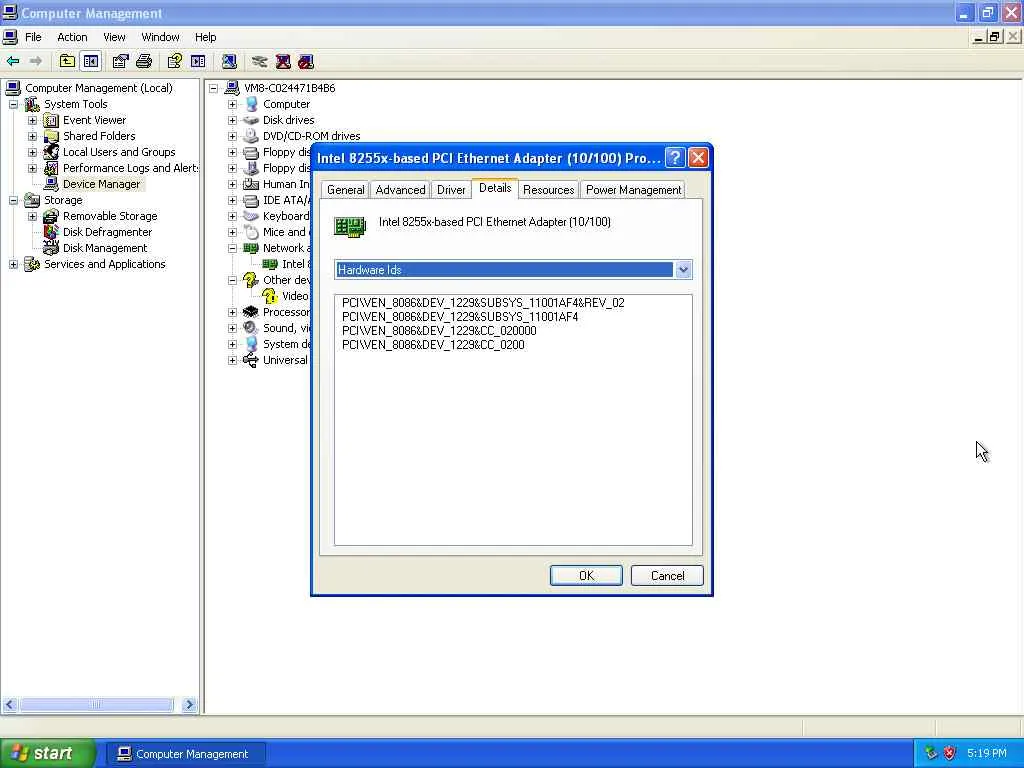The width and height of the screenshot is (1024, 768).
Task: Expand the Processors device category
Action: pyautogui.click(x=232, y=312)
